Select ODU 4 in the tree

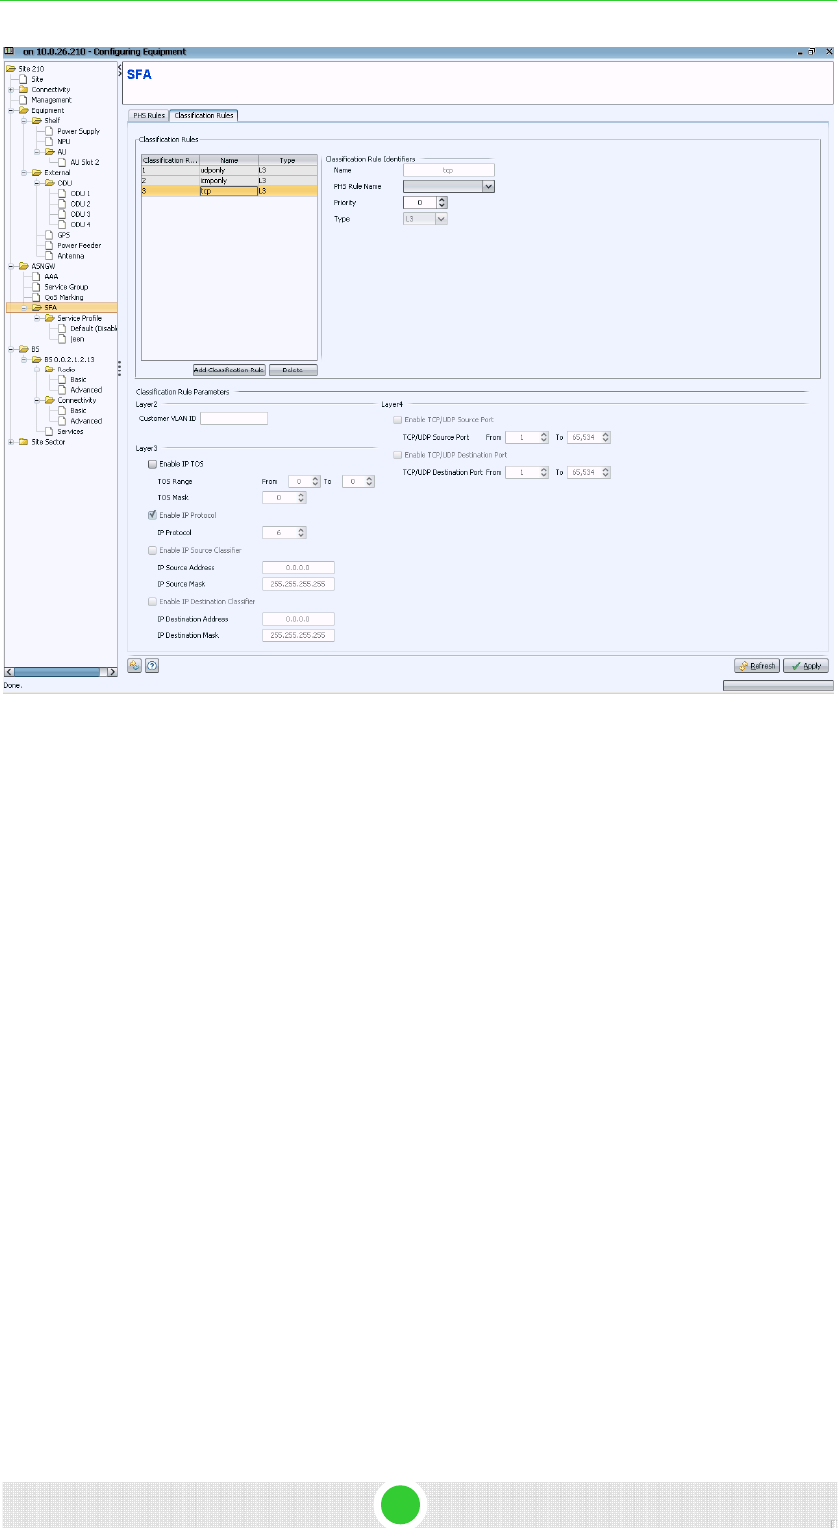pyautogui.click(x=75, y=224)
